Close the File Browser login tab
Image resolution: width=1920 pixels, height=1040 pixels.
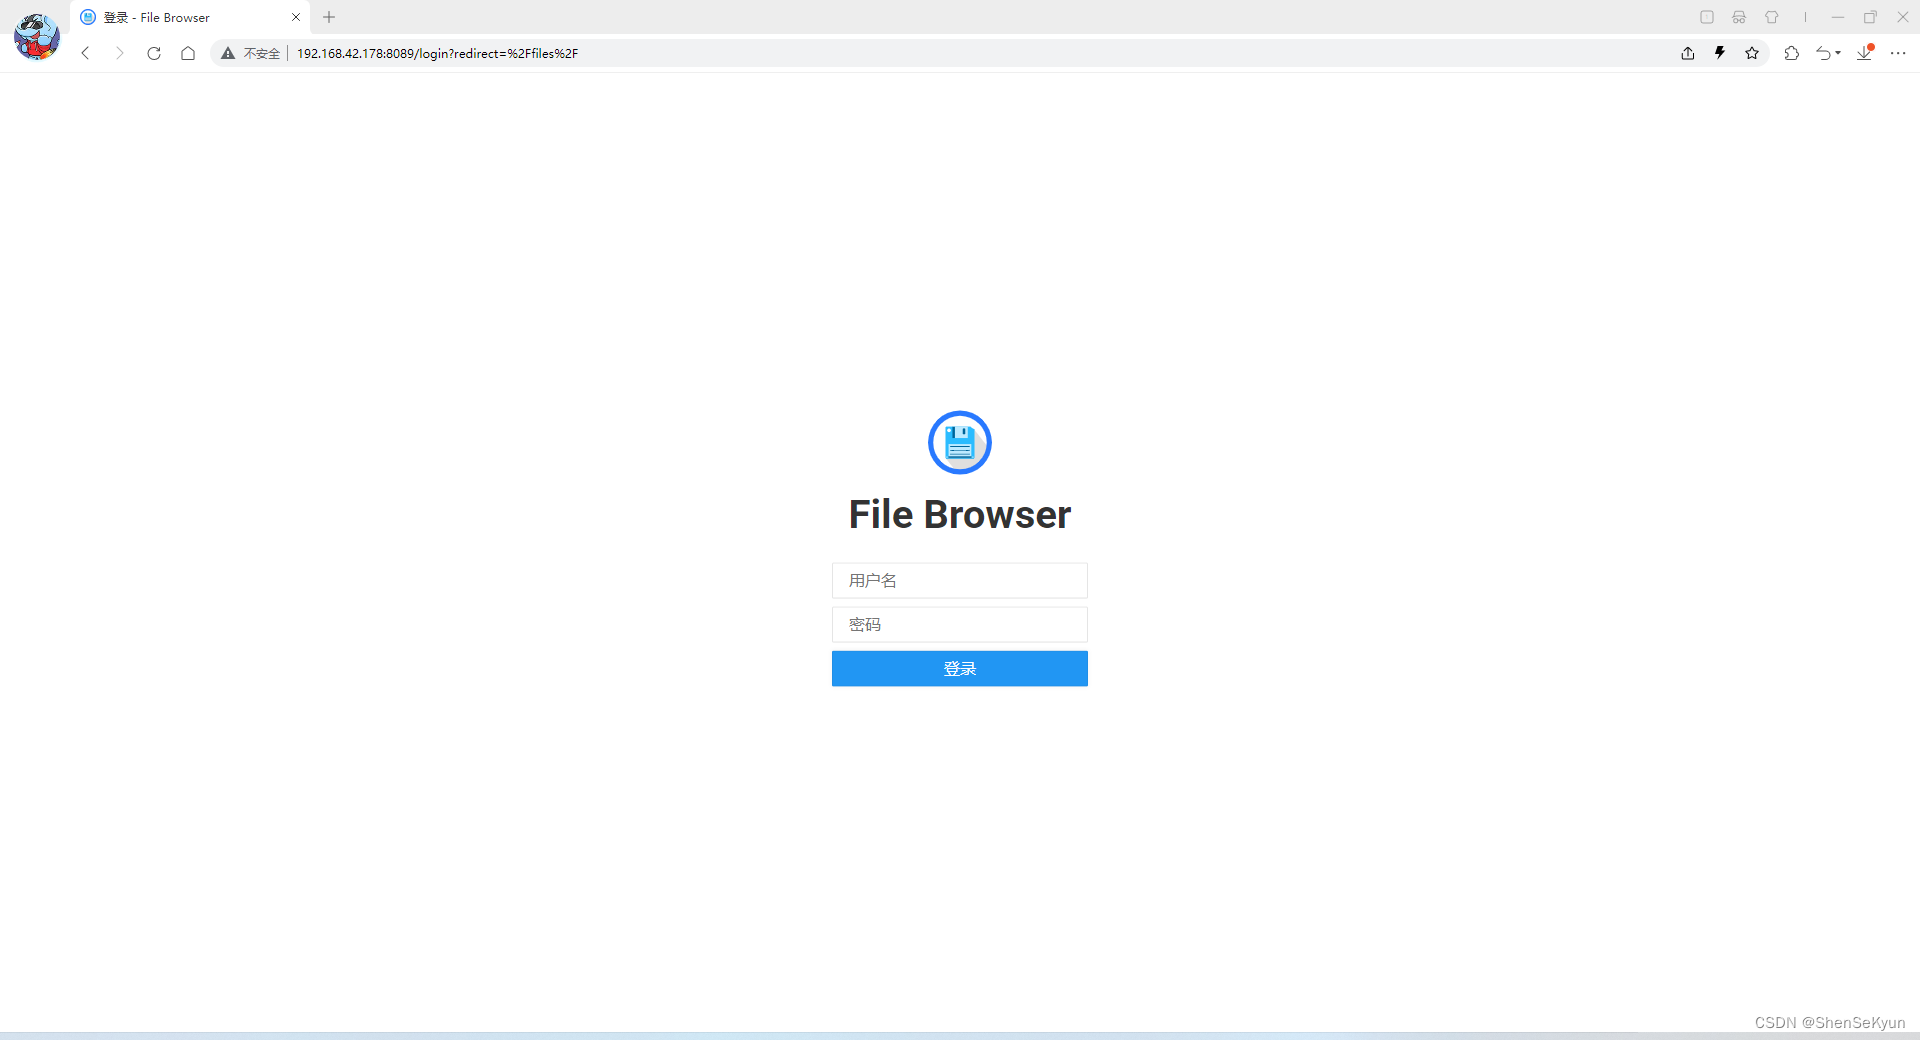(296, 17)
